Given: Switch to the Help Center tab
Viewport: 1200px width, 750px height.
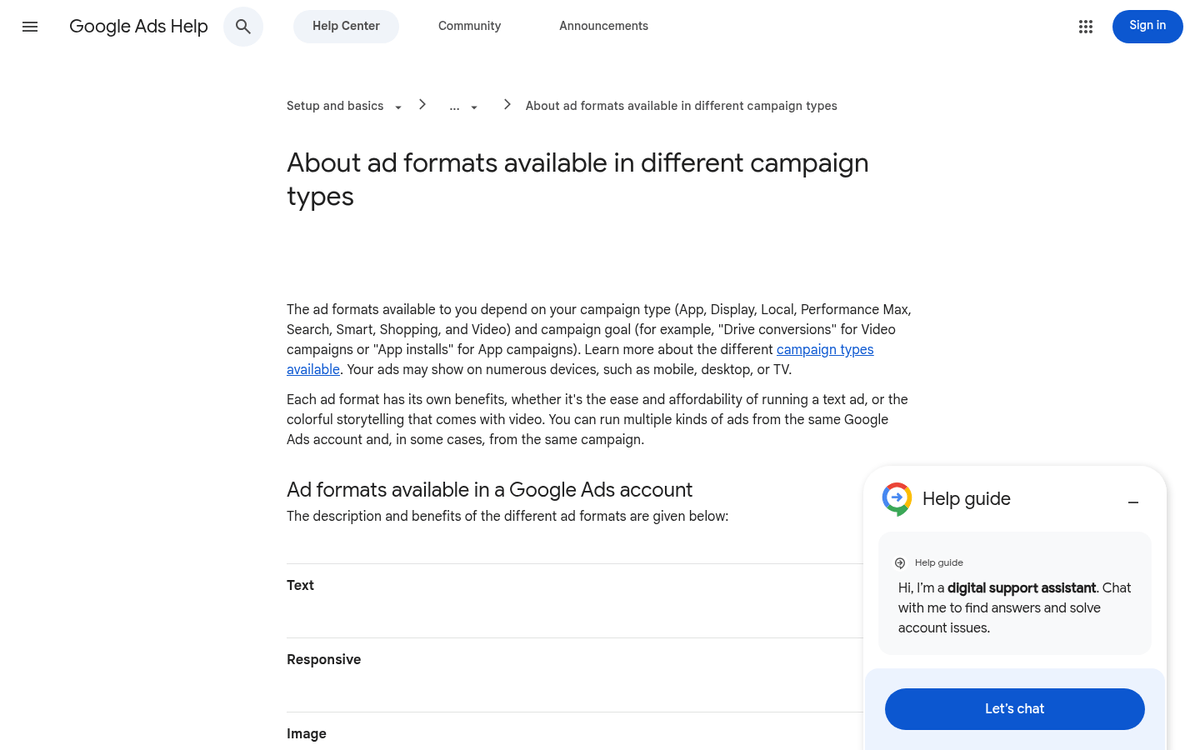Looking at the screenshot, I should click(x=346, y=27).
